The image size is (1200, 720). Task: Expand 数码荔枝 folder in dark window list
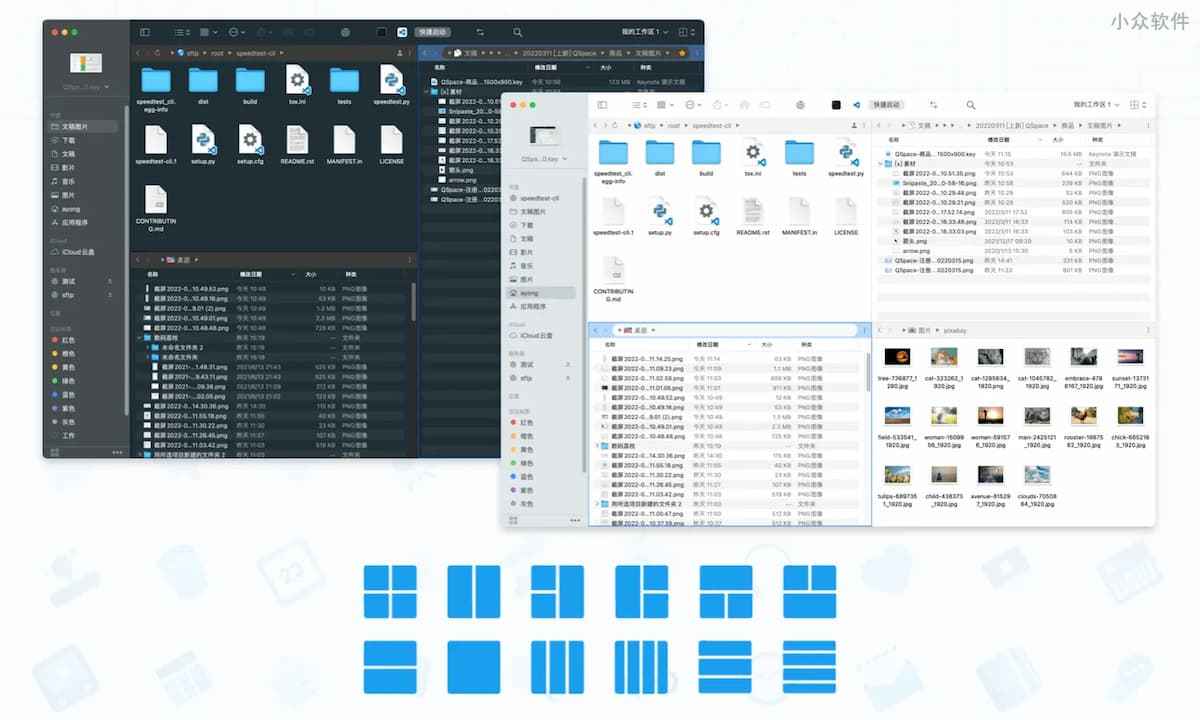pos(139,338)
